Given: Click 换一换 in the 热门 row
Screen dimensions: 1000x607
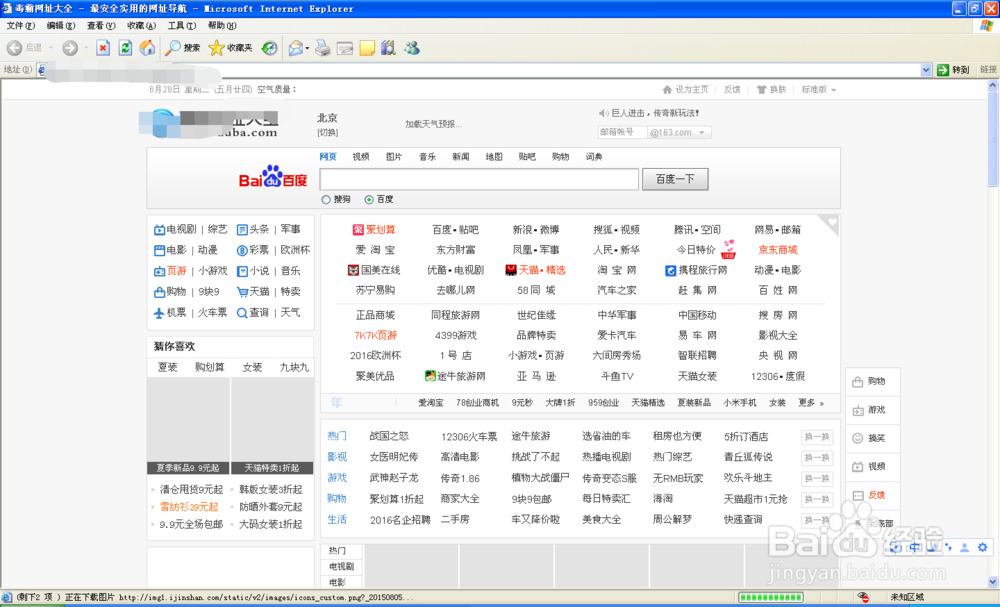Looking at the screenshot, I should [816, 437].
